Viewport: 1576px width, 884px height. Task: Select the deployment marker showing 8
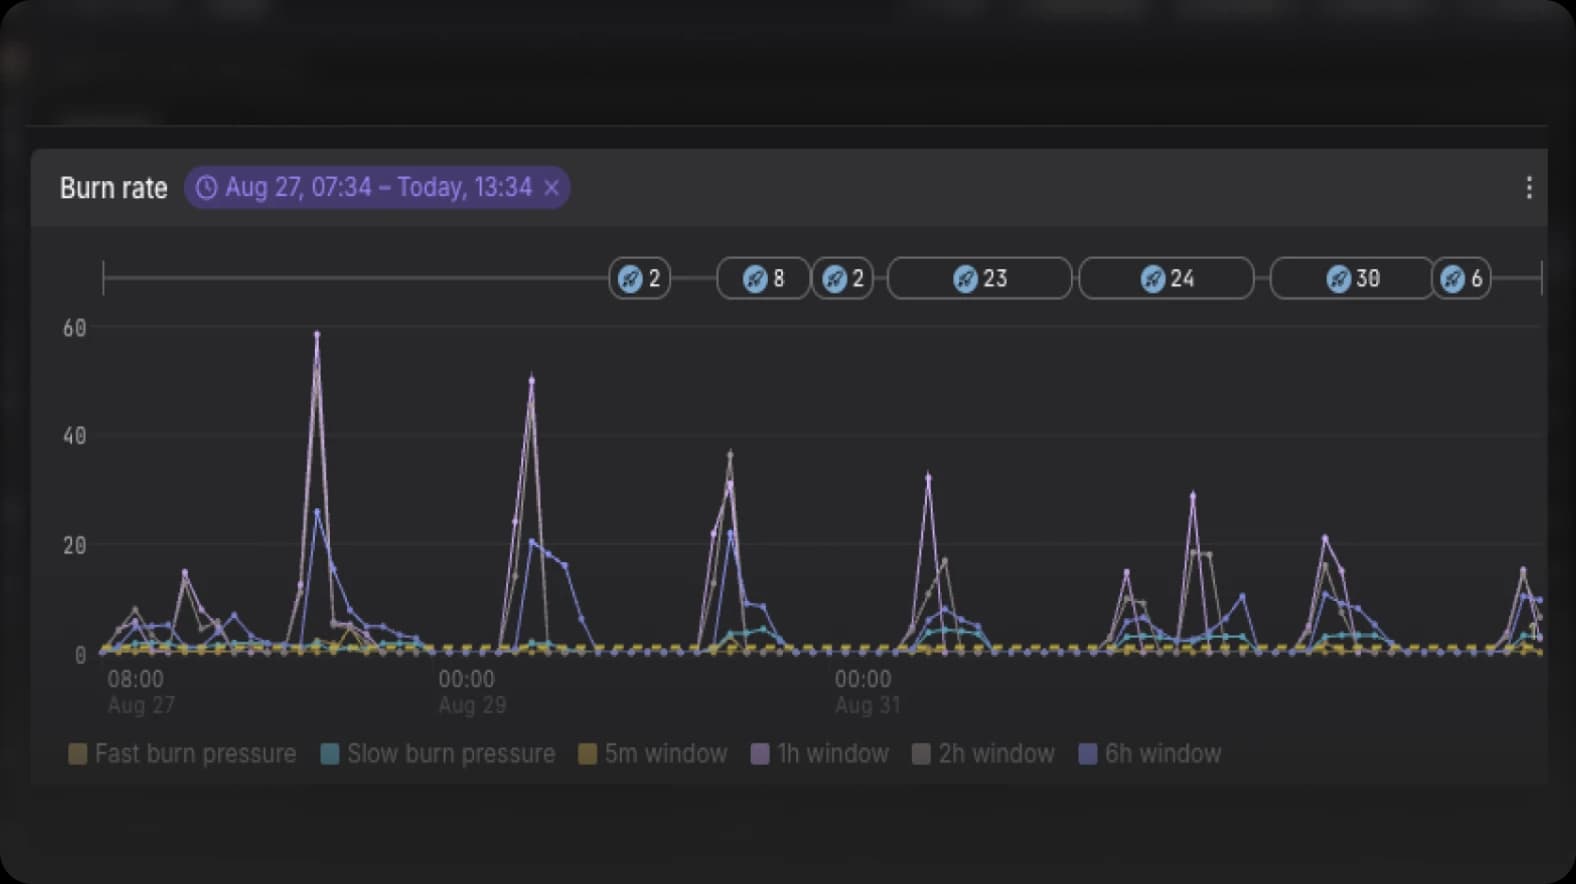point(763,278)
